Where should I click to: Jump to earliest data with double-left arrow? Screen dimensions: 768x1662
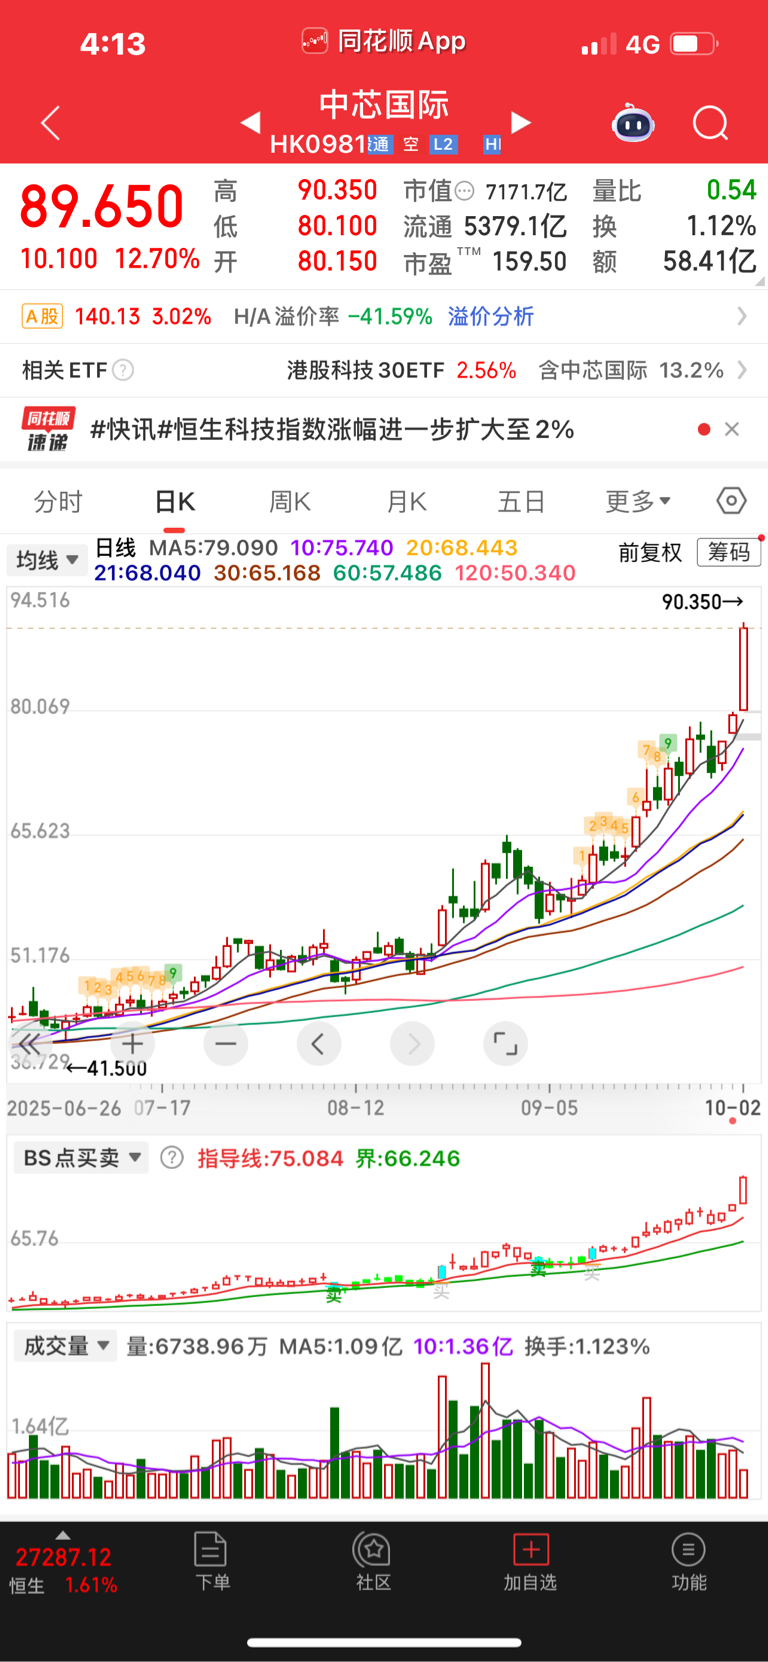coord(28,1044)
